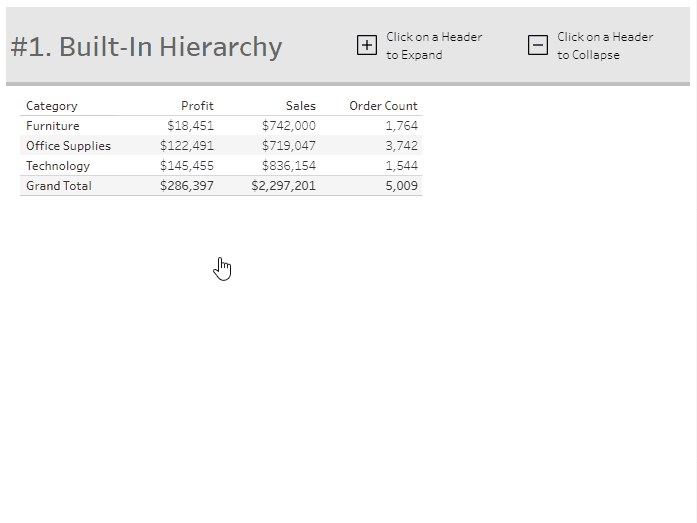The image size is (697, 523).
Task: Click Grand Total order count 5,009
Action: pyautogui.click(x=401, y=186)
